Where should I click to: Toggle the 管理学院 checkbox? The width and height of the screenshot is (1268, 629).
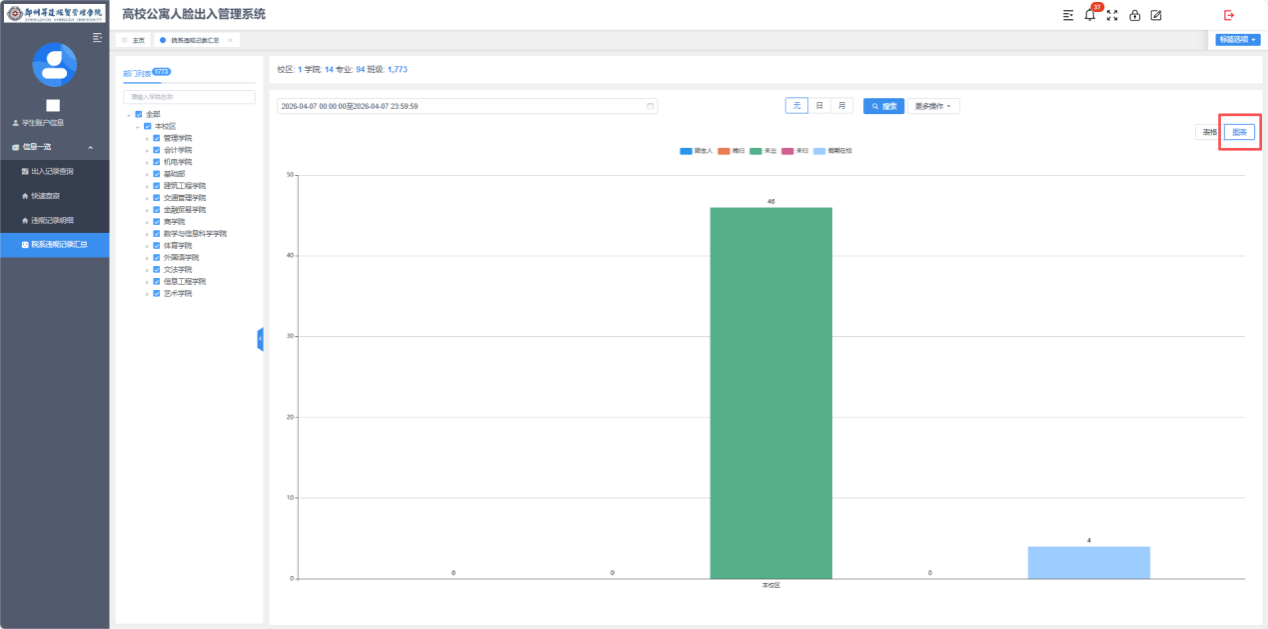coord(156,138)
